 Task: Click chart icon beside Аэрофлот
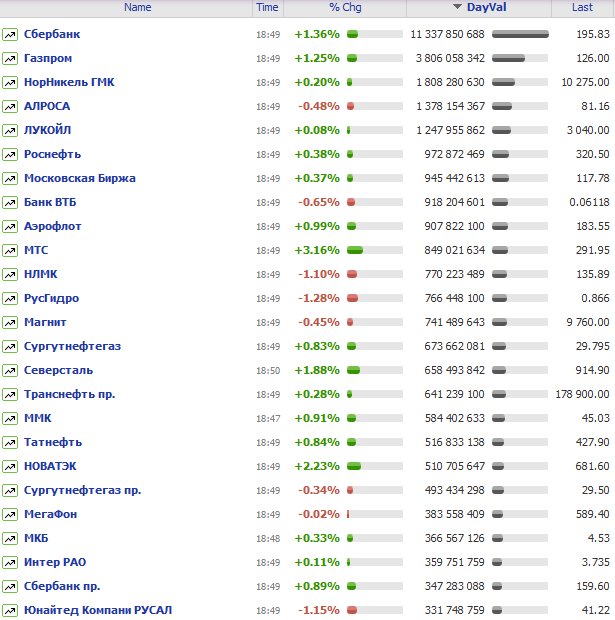(10, 226)
